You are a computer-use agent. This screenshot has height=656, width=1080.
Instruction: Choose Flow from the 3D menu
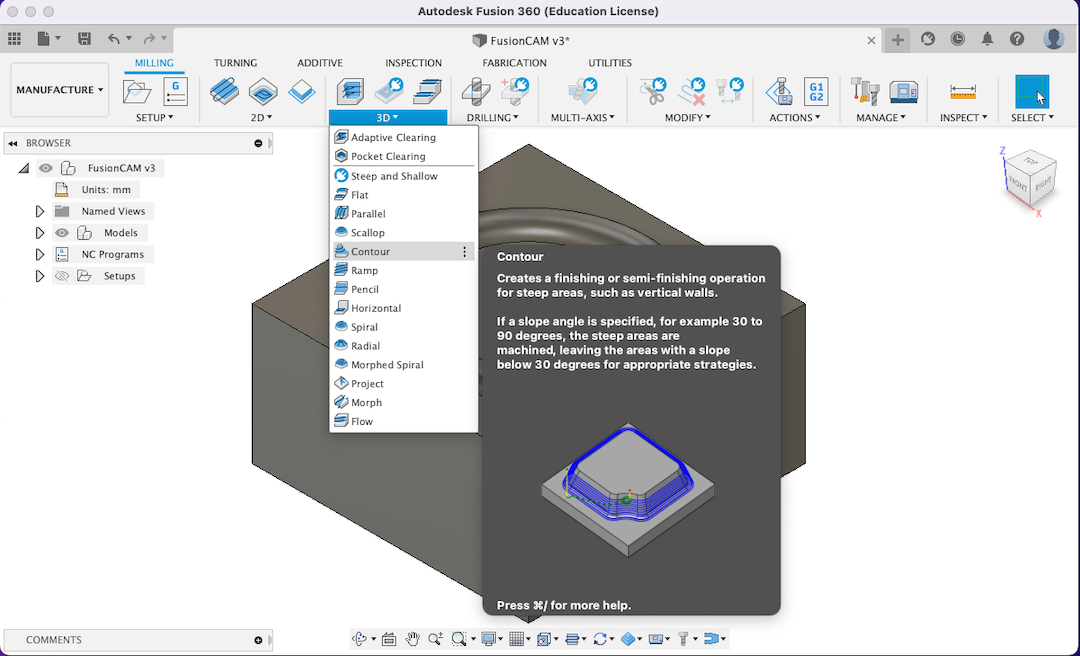404,421
